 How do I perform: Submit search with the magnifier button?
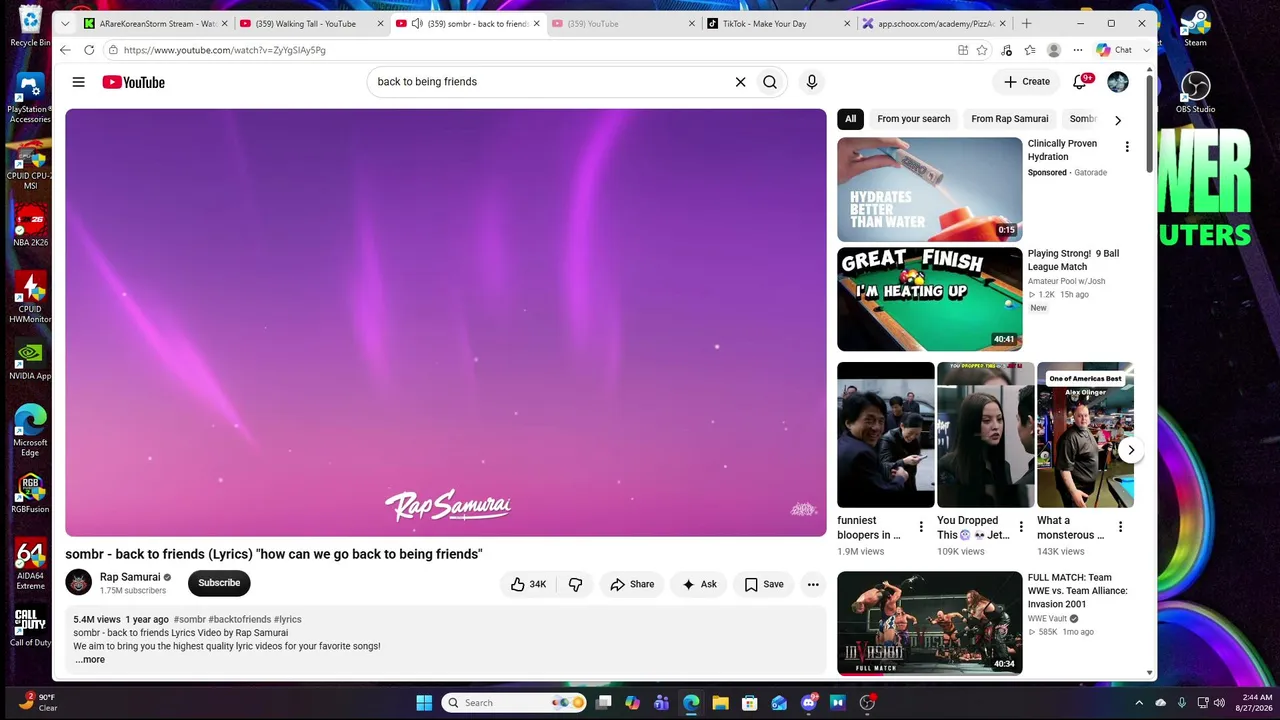tap(770, 82)
